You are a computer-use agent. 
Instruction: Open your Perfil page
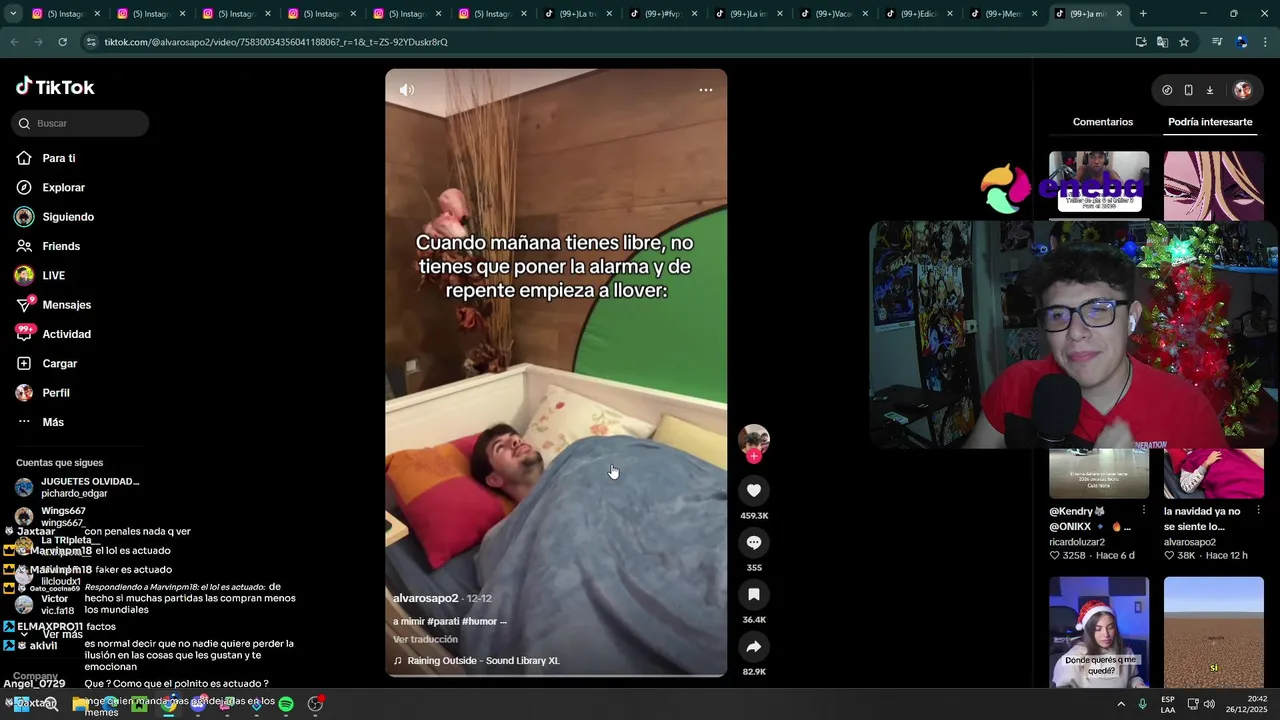[55, 393]
